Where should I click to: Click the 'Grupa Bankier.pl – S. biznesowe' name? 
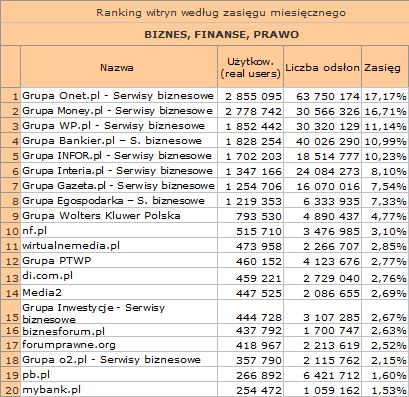coord(112,141)
